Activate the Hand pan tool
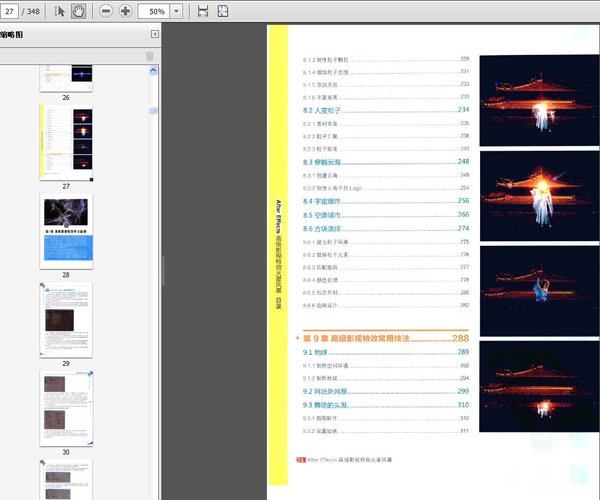Screen dimensions: 600x500 coord(78,11)
